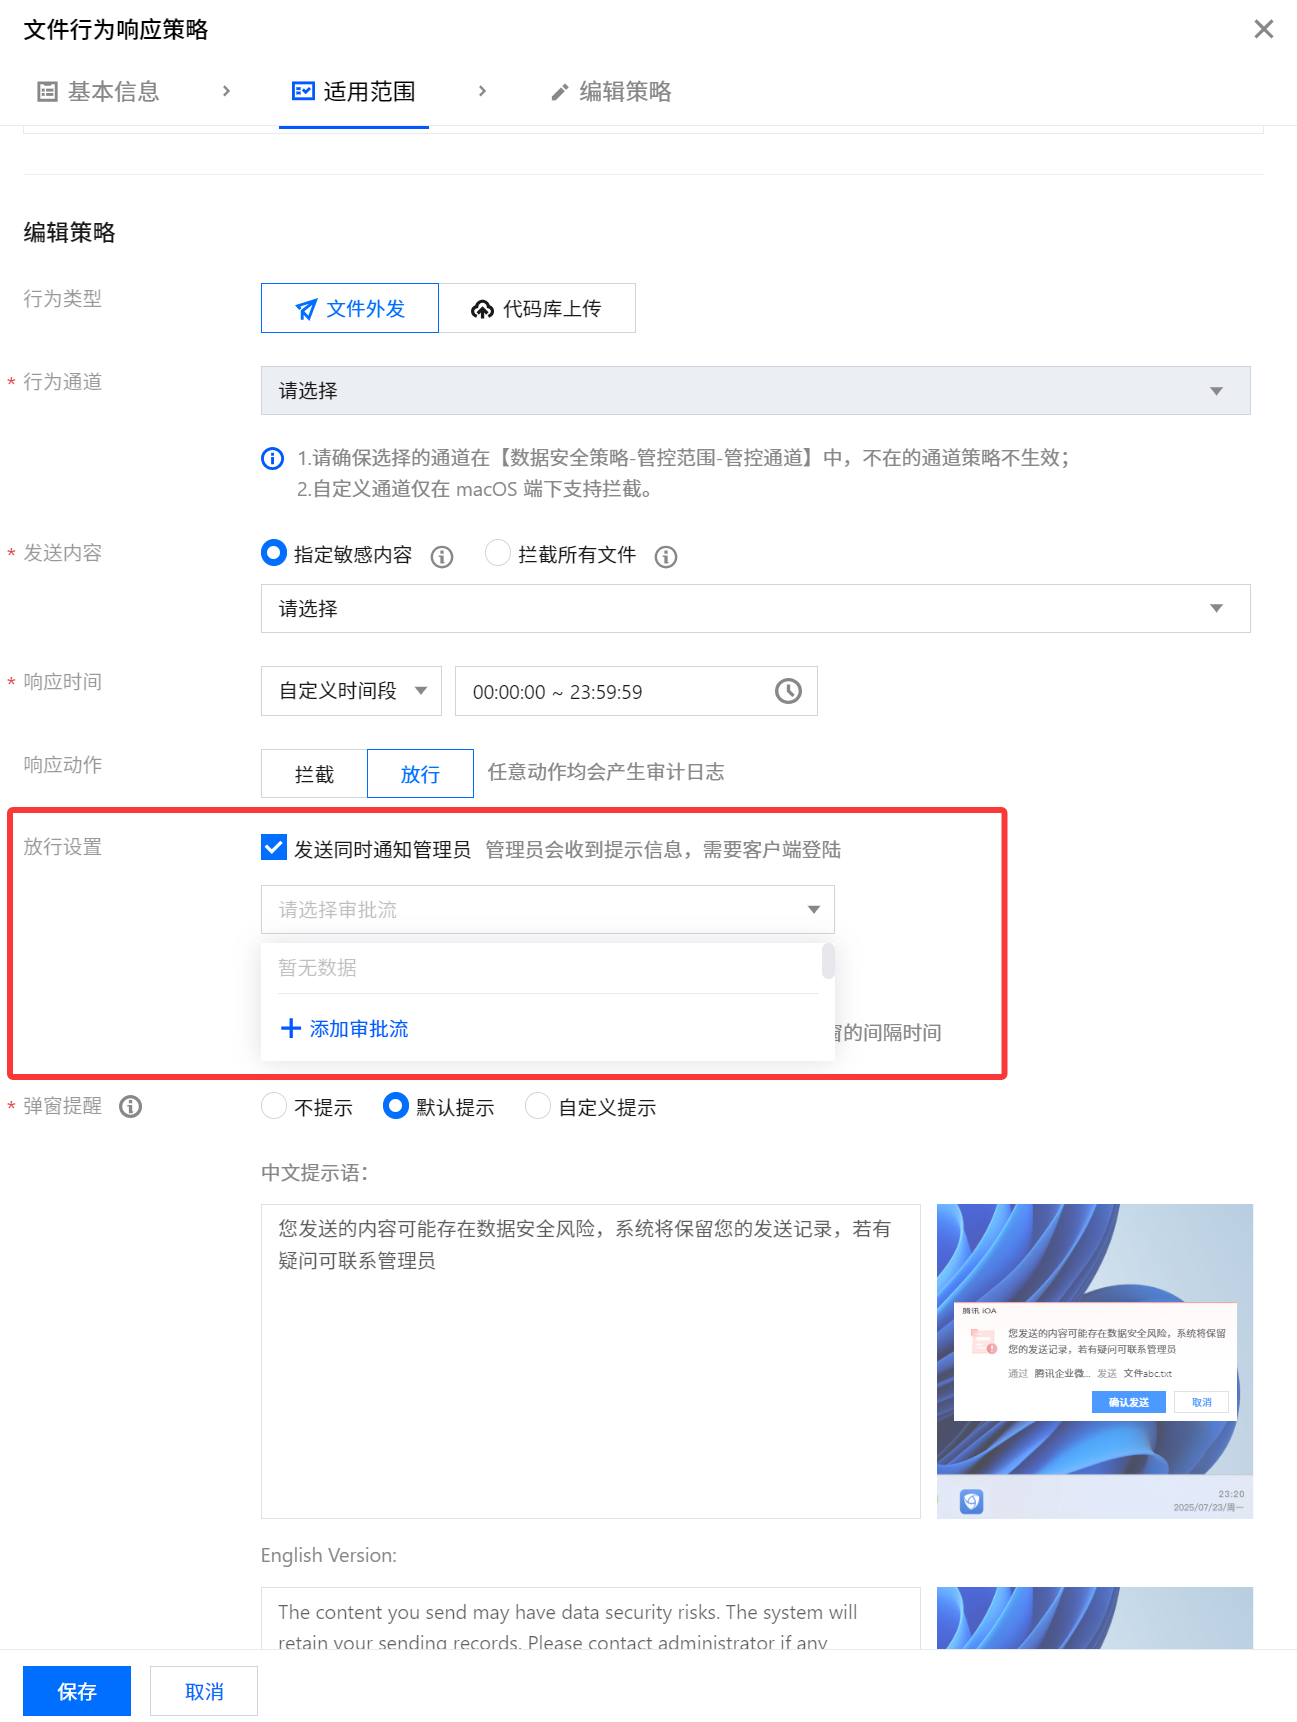Select 代码库上传 behavior type

(537, 308)
